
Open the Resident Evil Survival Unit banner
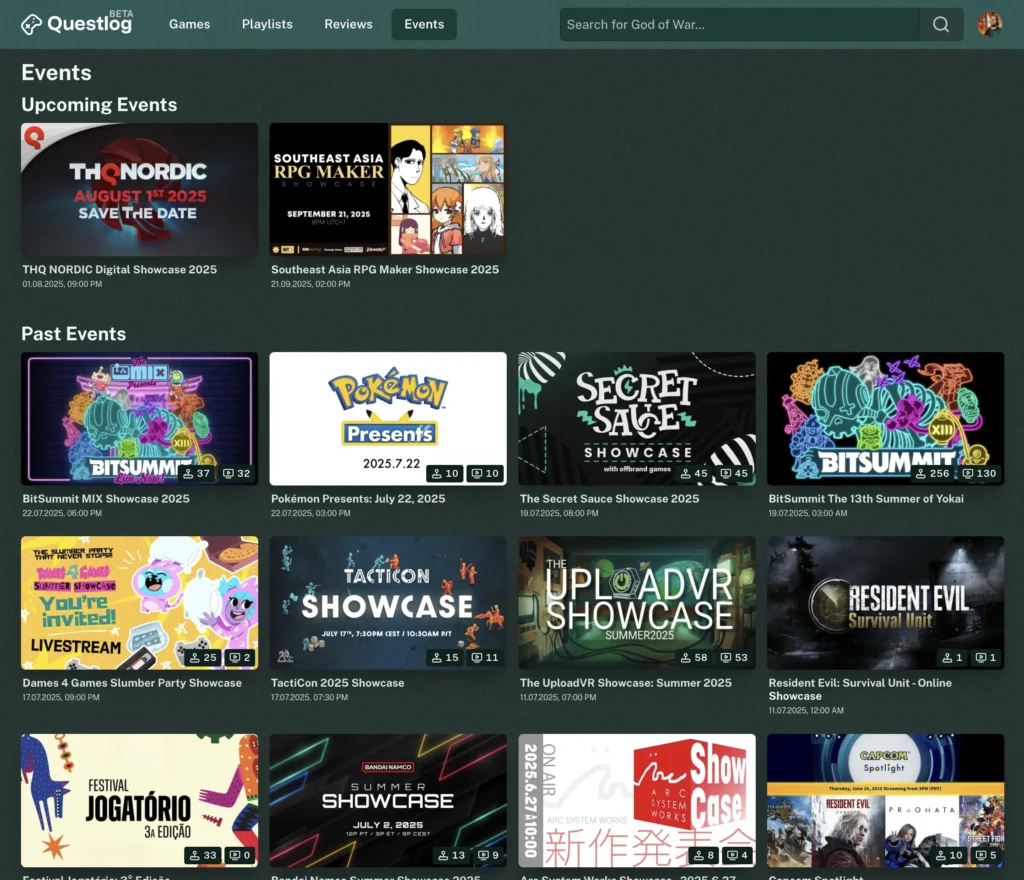click(x=886, y=603)
